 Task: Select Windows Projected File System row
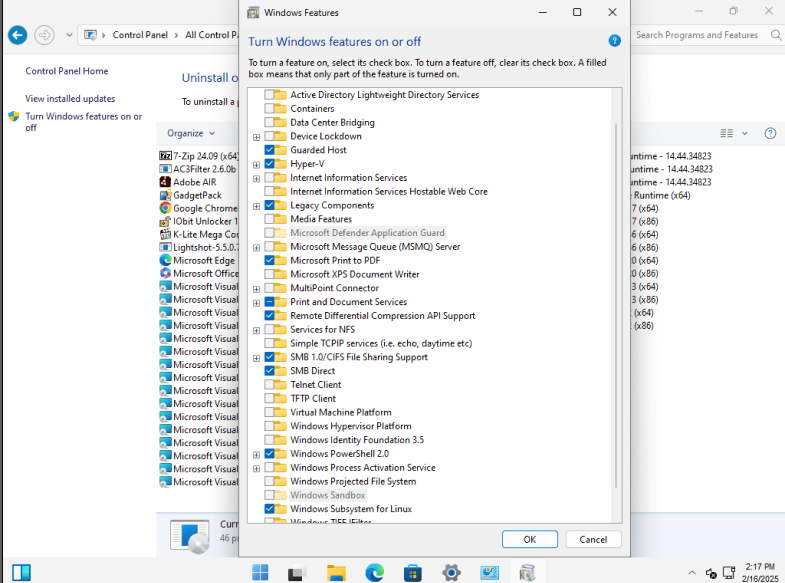[353, 481]
